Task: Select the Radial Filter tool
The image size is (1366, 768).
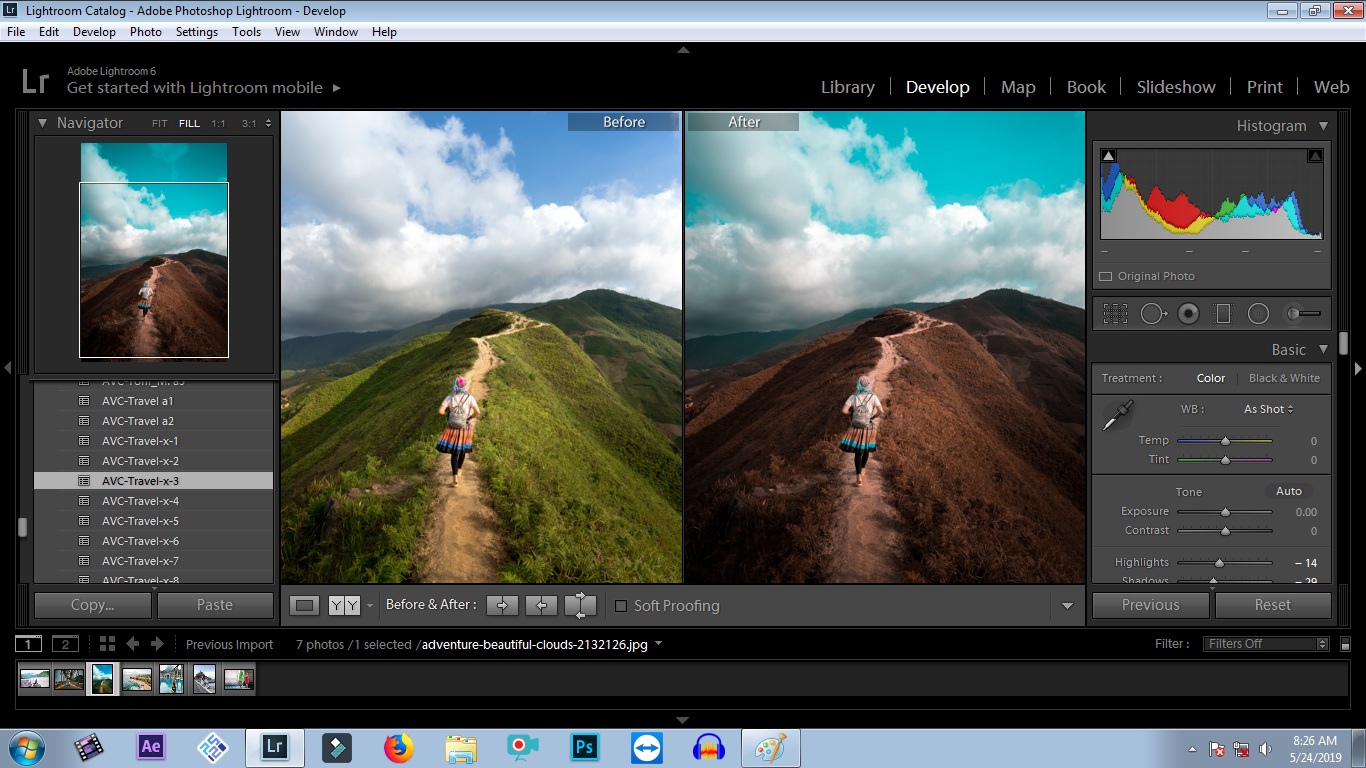Action: 1258,314
